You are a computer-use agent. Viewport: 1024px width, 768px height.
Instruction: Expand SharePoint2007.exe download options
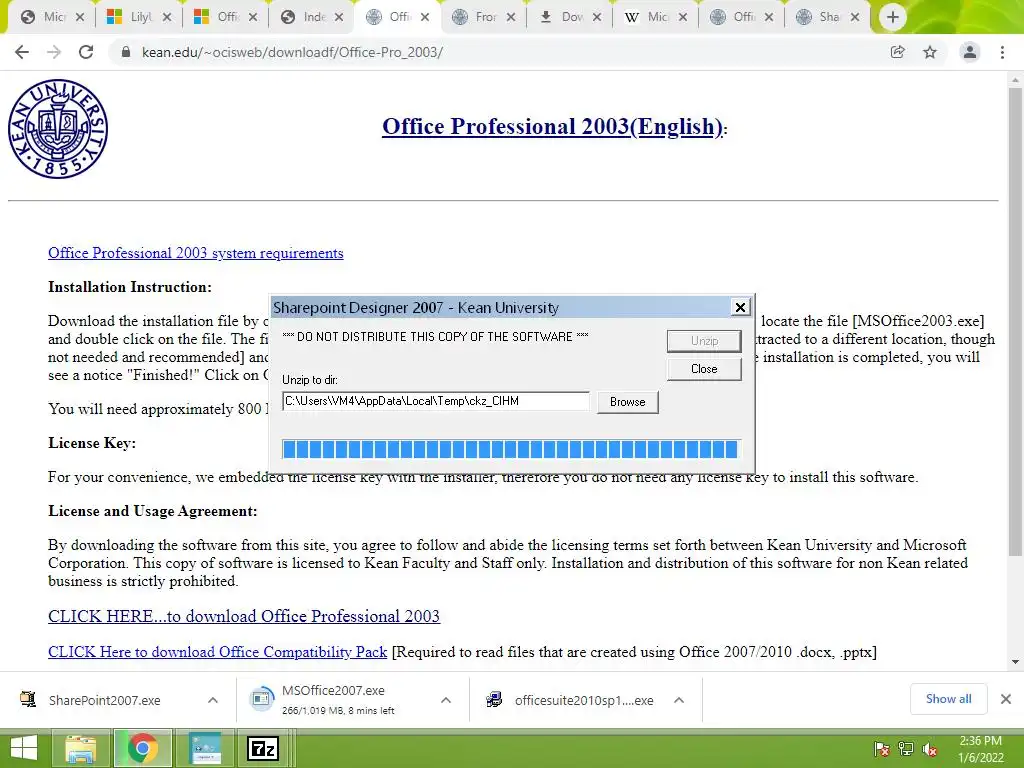click(213, 700)
